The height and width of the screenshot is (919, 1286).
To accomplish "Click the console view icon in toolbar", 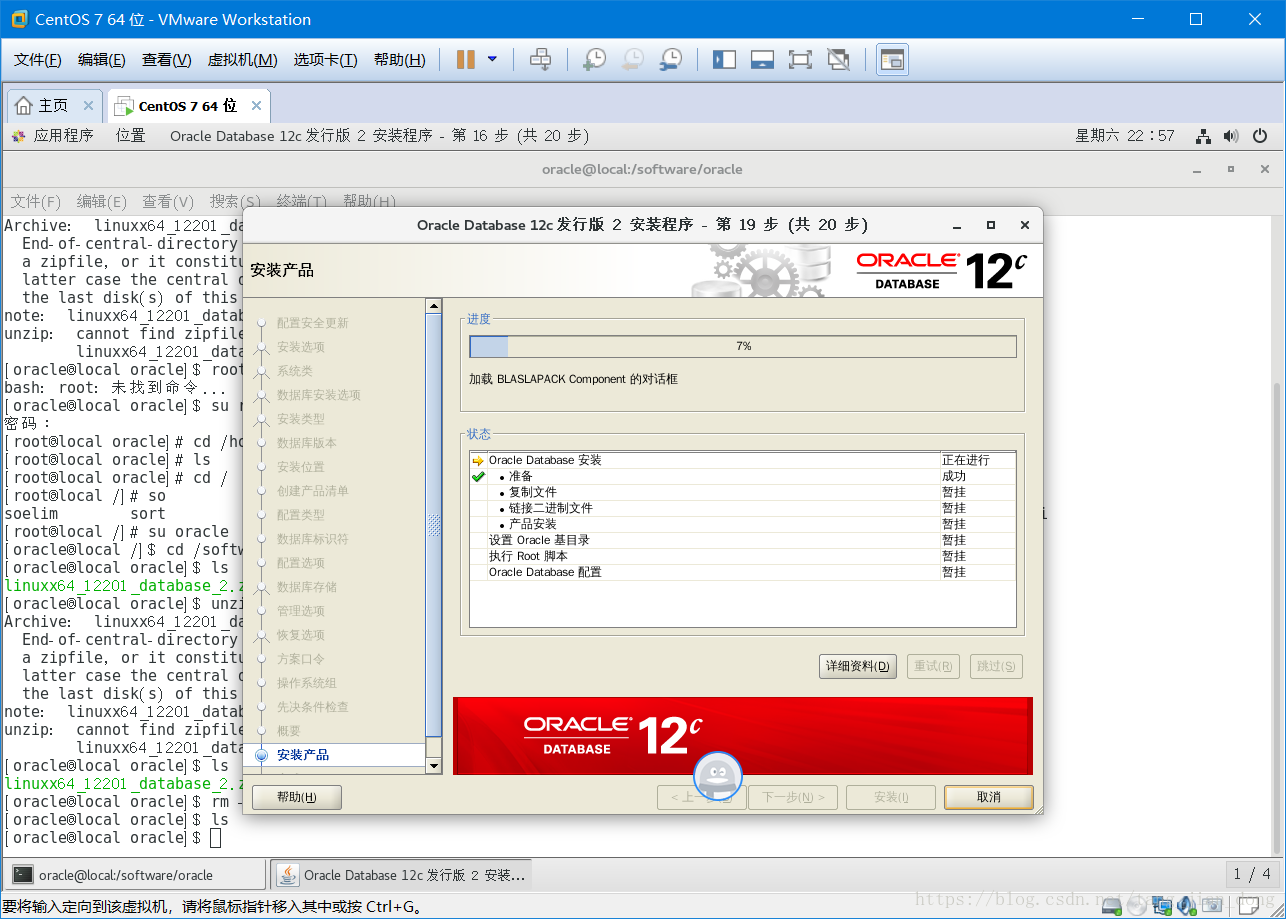I will (x=892, y=60).
